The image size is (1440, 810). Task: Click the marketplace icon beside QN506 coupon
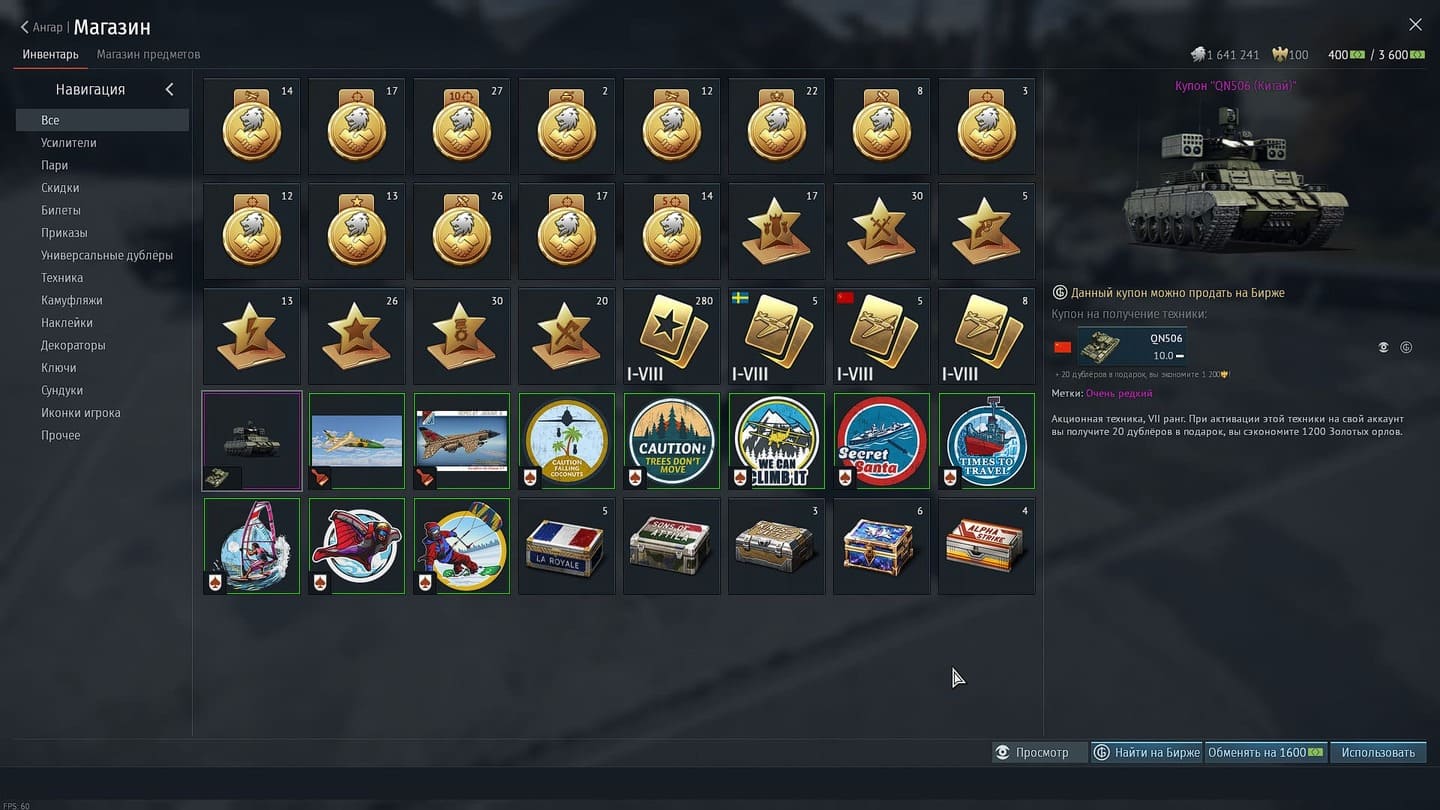click(1406, 347)
